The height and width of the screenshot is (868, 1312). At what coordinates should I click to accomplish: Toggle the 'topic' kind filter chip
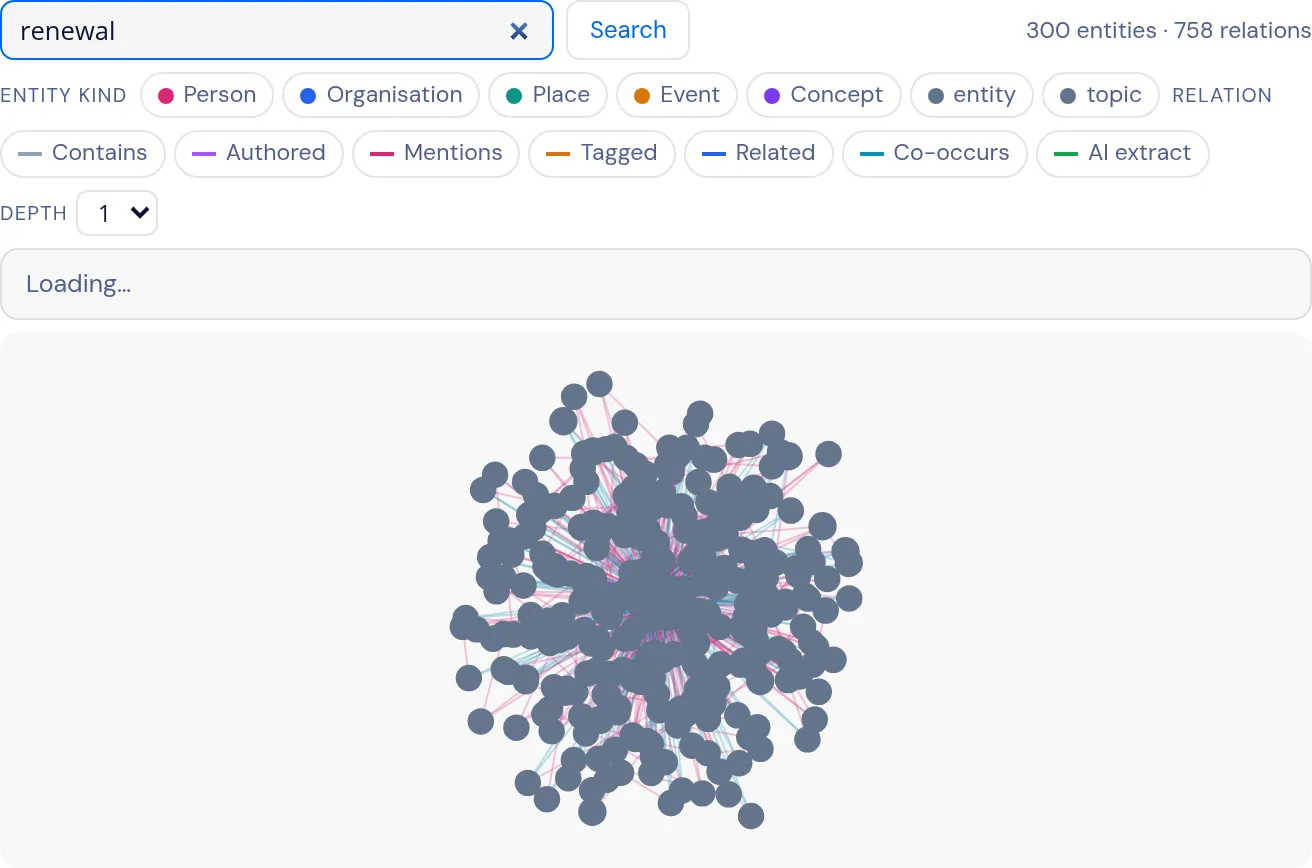(1101, 95)
